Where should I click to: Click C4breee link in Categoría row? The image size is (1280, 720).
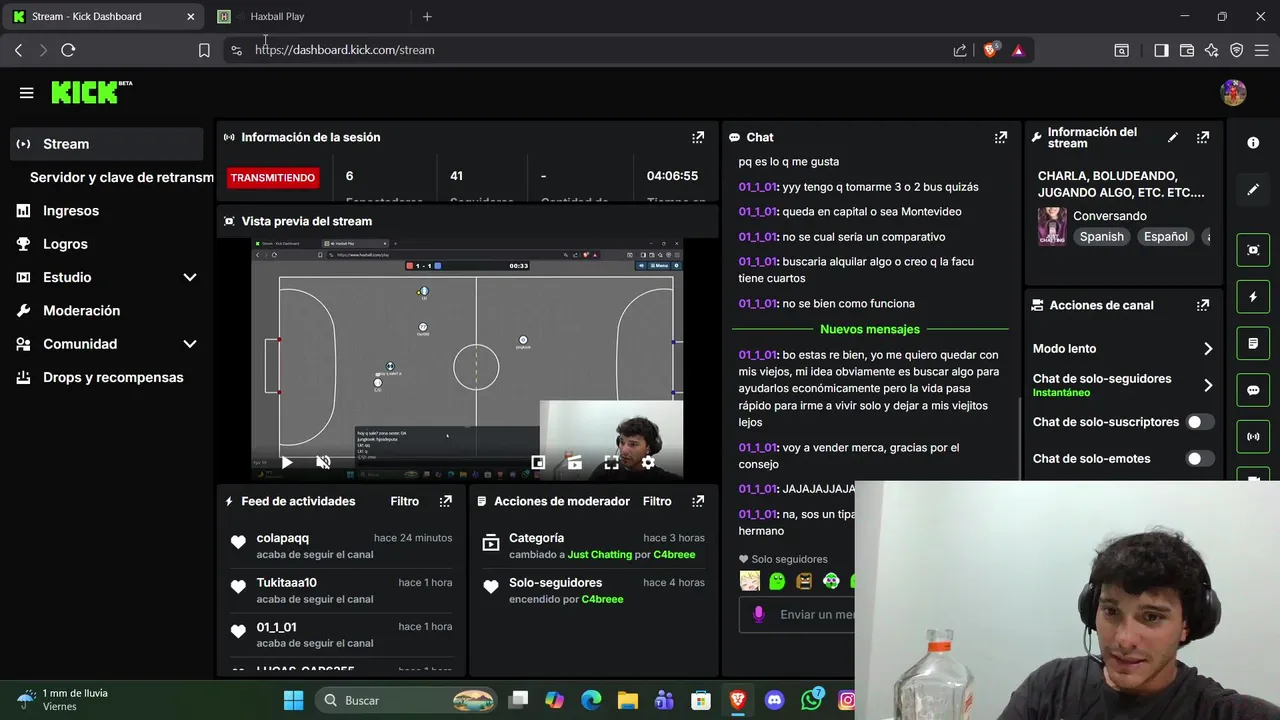(x=674, y=555)
